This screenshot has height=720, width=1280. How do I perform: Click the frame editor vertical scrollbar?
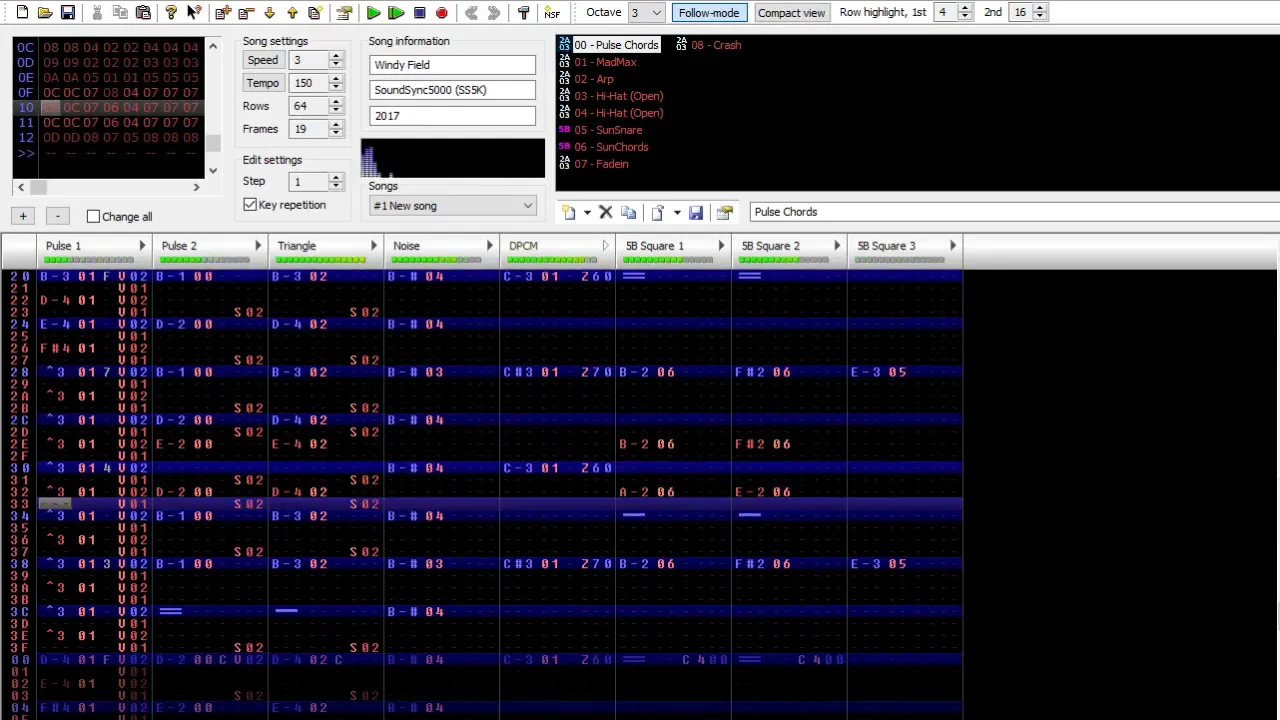point(212,108)
